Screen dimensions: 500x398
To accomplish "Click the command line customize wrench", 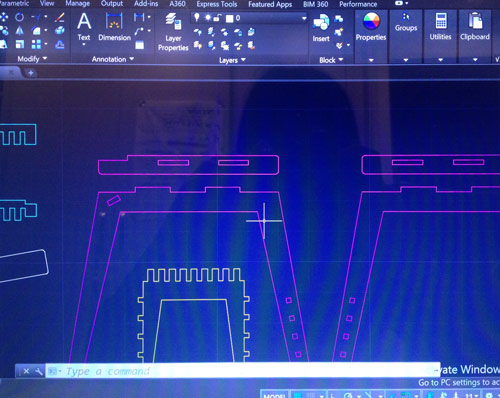I will [x=39, y=371].
